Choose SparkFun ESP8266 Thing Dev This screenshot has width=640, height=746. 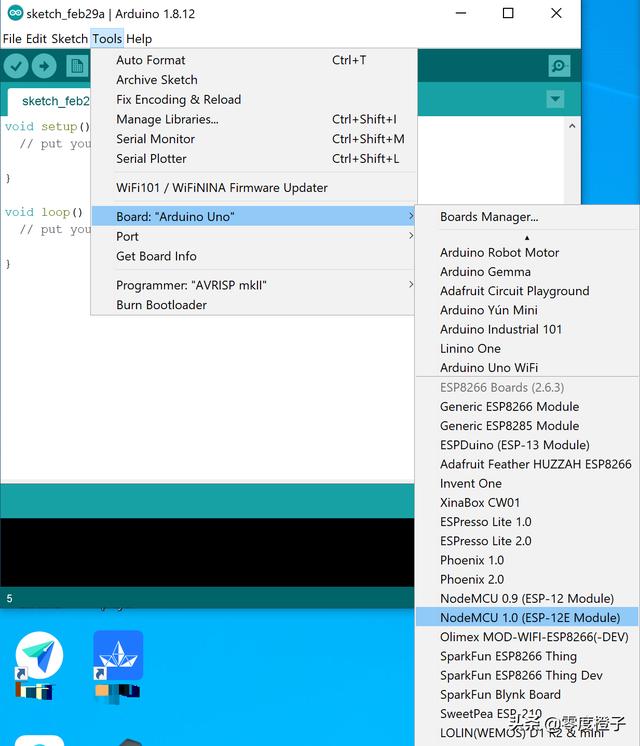(x=527, y=675)
